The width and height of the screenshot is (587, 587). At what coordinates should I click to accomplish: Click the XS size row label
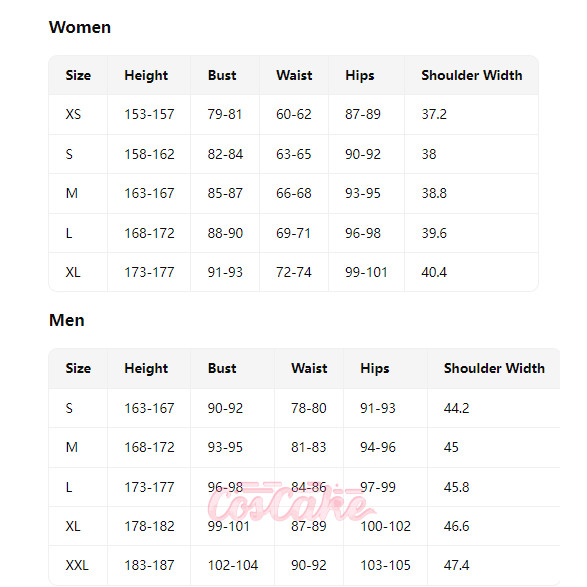[x=73, y=114]
